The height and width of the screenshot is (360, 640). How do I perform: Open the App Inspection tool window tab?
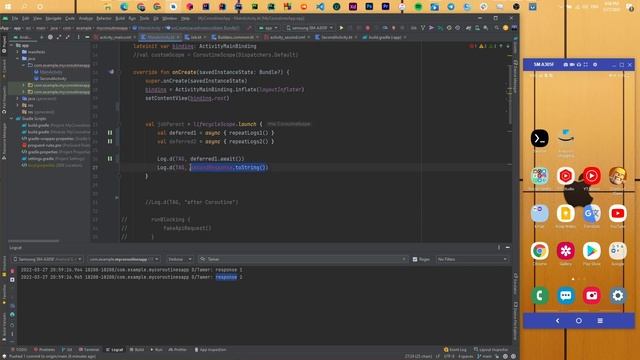point(210,350)
